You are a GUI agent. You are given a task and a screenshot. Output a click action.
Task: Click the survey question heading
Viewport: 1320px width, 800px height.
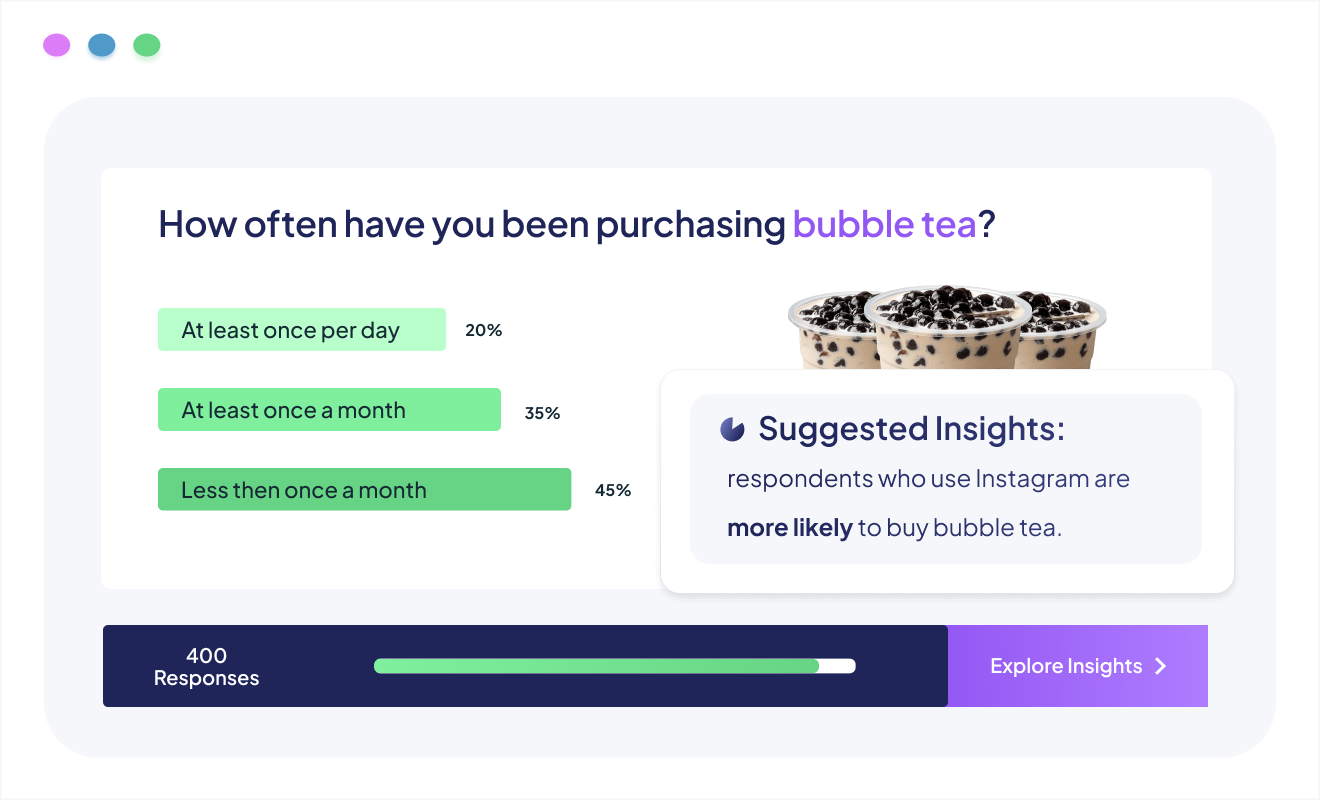click(578, 224)
